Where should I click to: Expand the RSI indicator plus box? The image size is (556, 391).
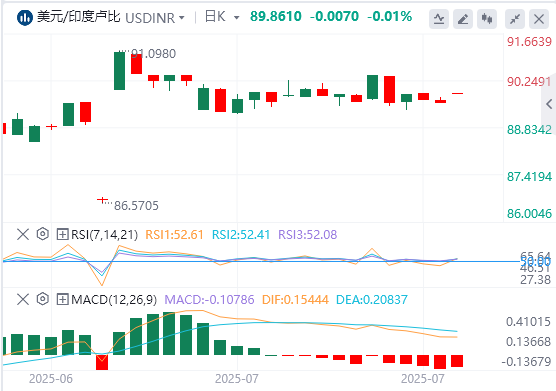point(62,234)
